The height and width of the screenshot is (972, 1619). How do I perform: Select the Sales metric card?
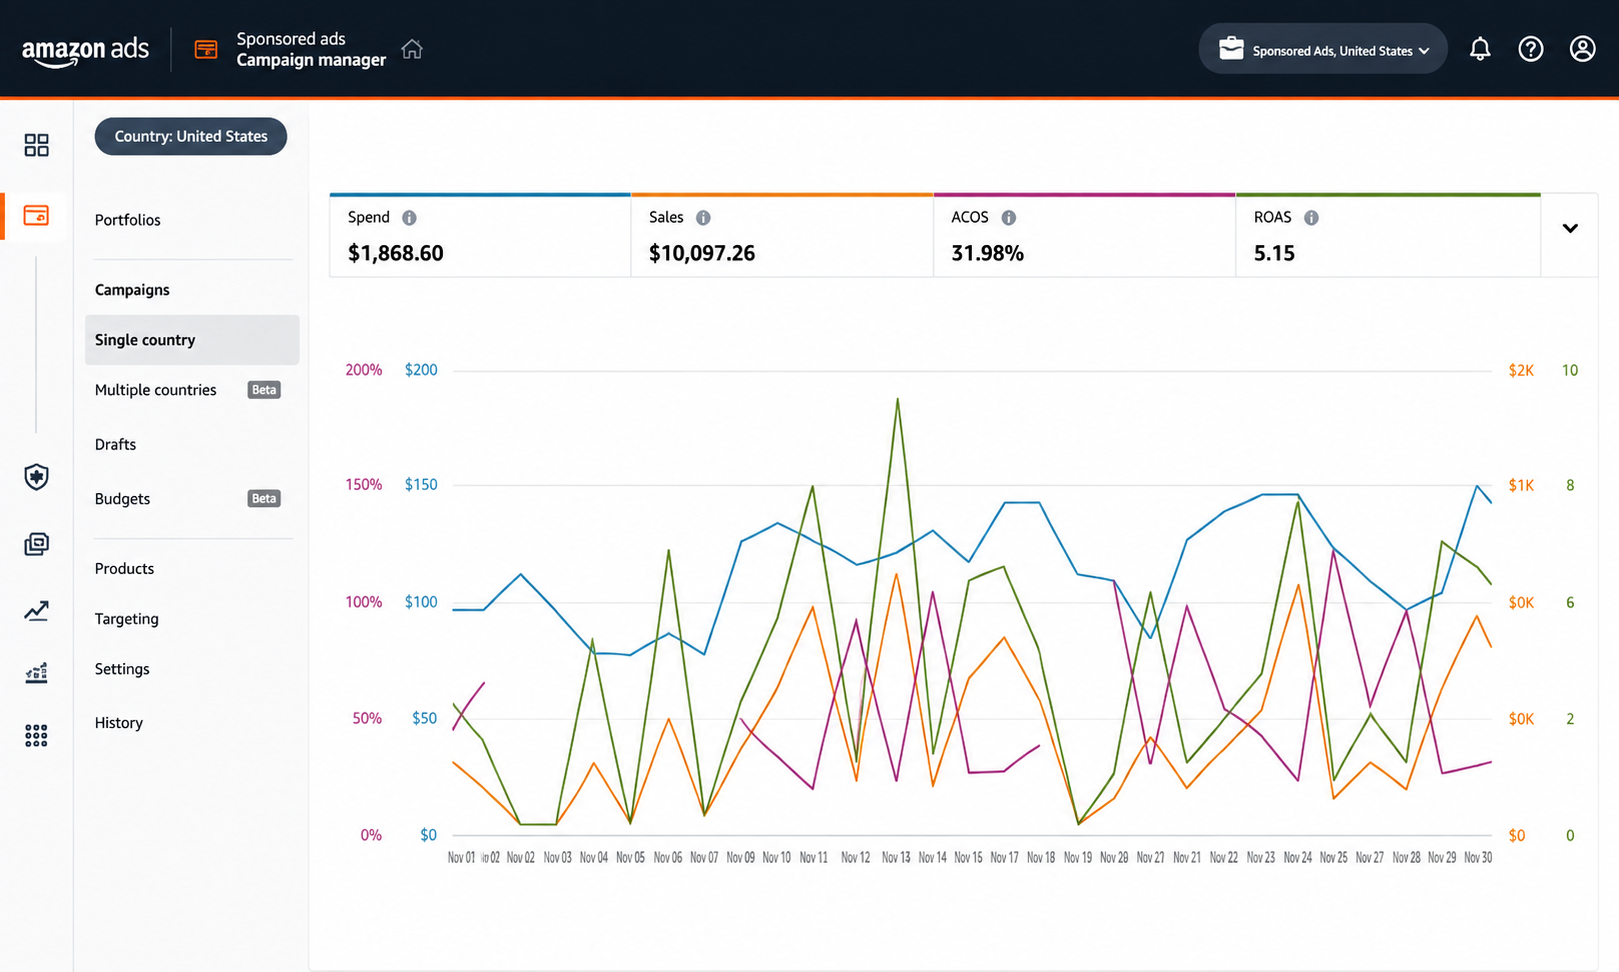click(782, 235)
